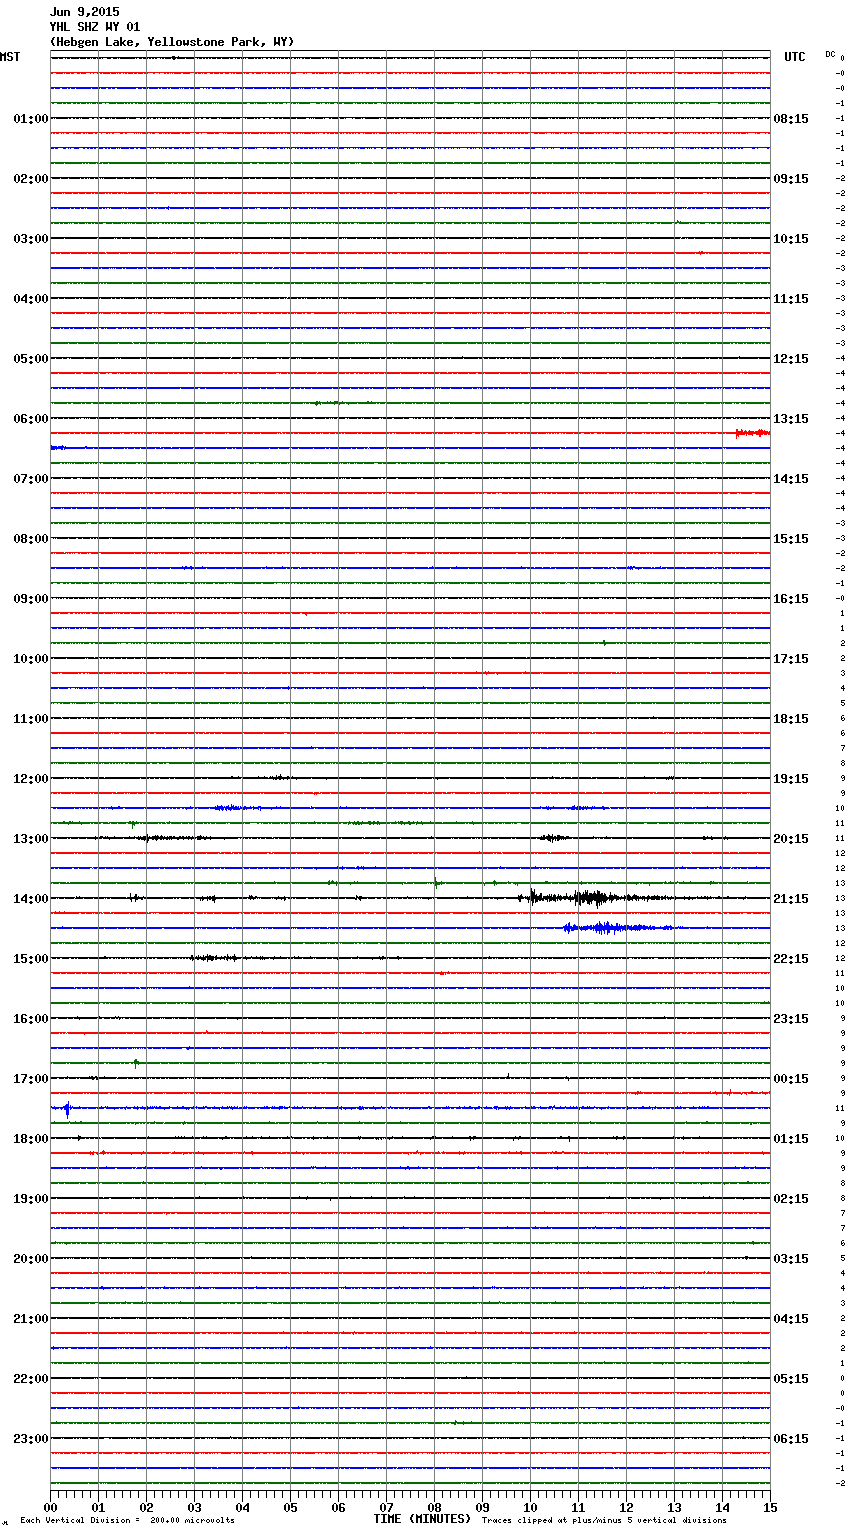Click the "02:15" UTC time label
This screenshot has height=1534, width=850.
(x=791, y=1199)
